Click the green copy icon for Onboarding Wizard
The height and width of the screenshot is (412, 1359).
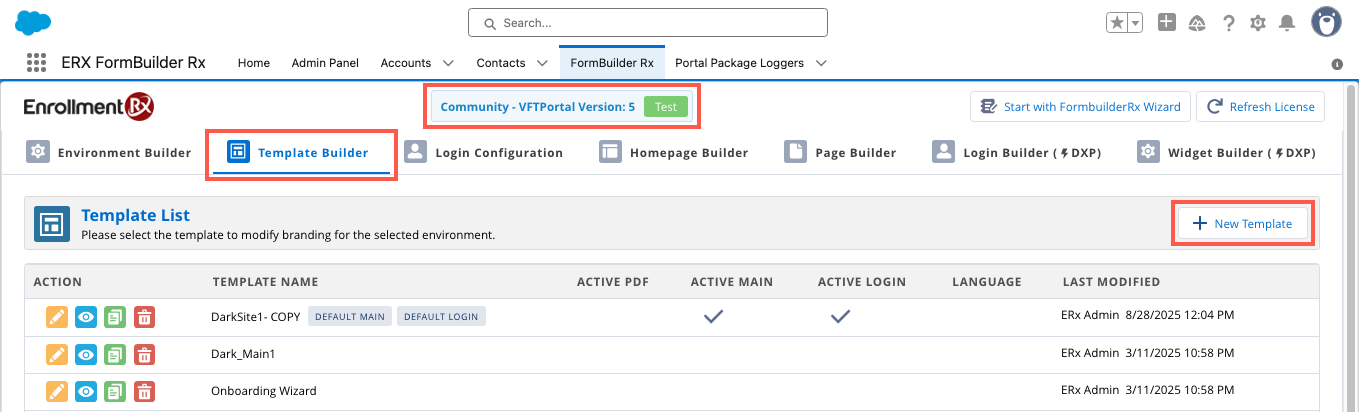(115, 391)
